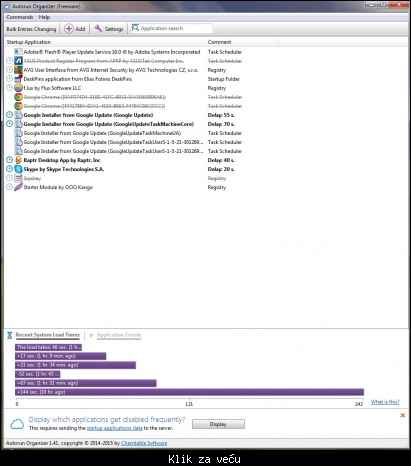Select the Raptr Desktop App icon

18,160
